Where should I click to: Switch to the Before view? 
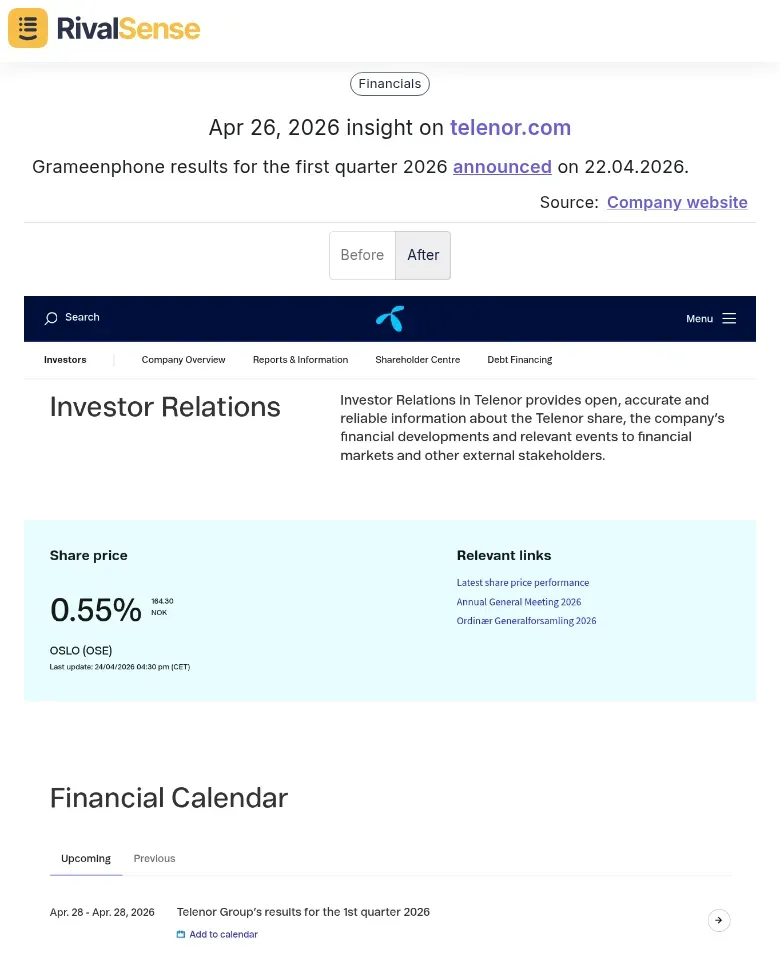pyautogui.click(x=362, y=255)
